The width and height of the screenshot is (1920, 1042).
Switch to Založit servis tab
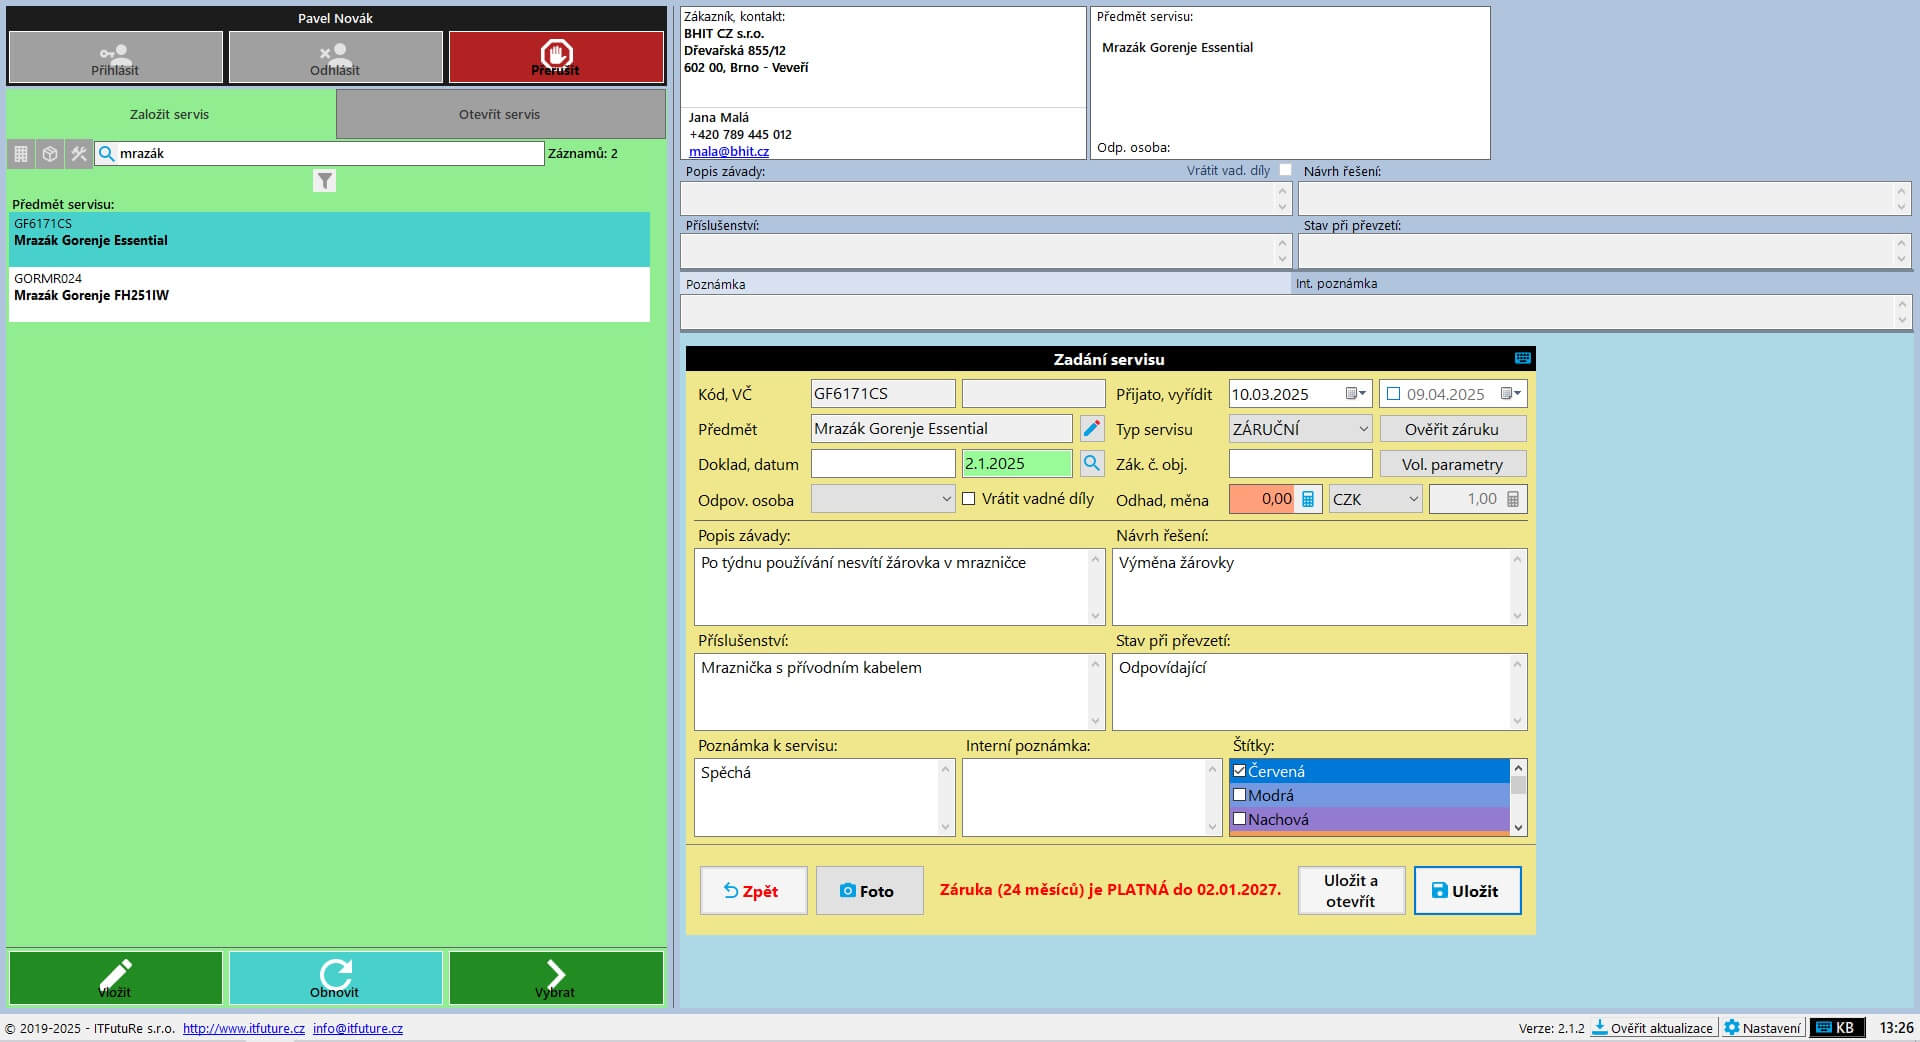pos(170,114)
